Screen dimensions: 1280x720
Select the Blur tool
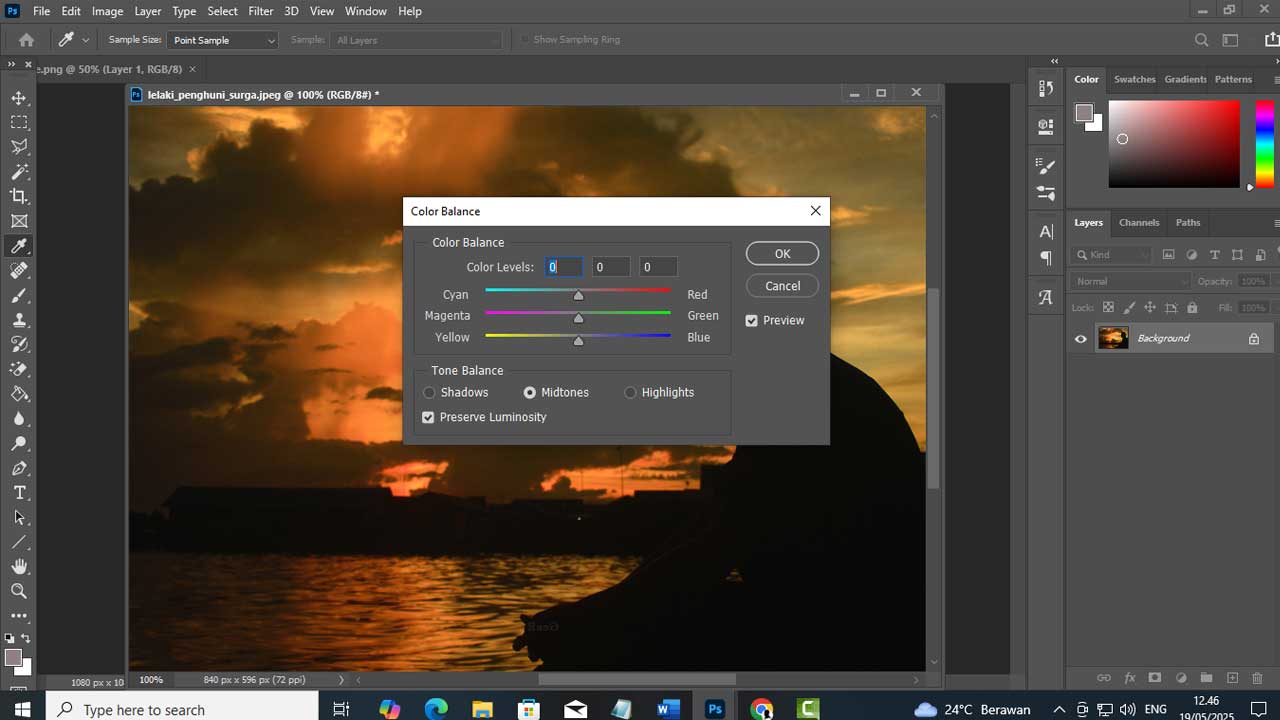[x=19, y=419]
